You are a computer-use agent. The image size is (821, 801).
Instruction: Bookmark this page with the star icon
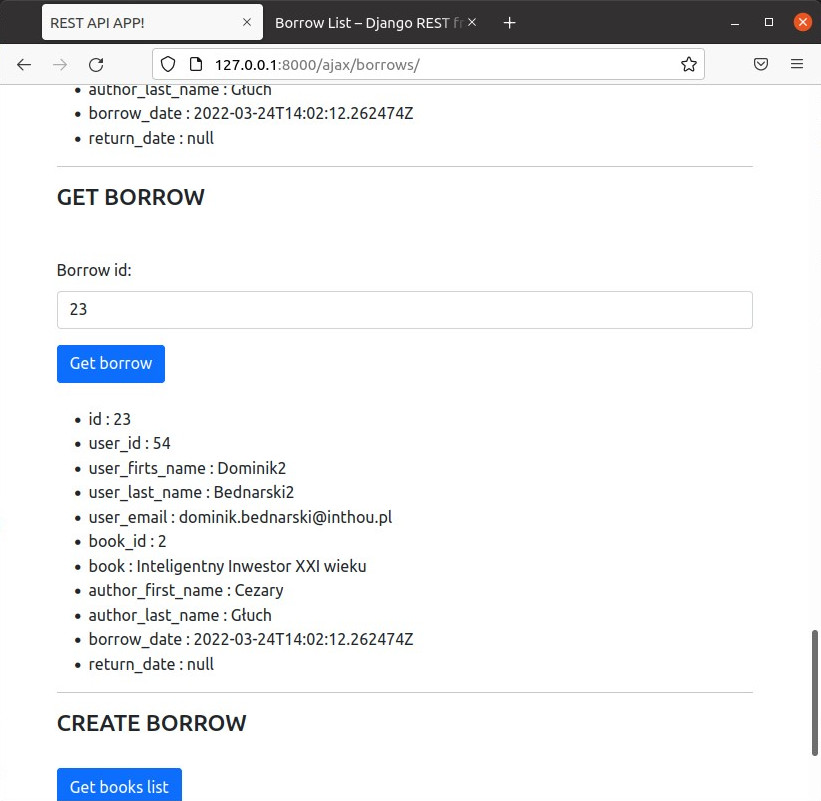pos(688,64)
